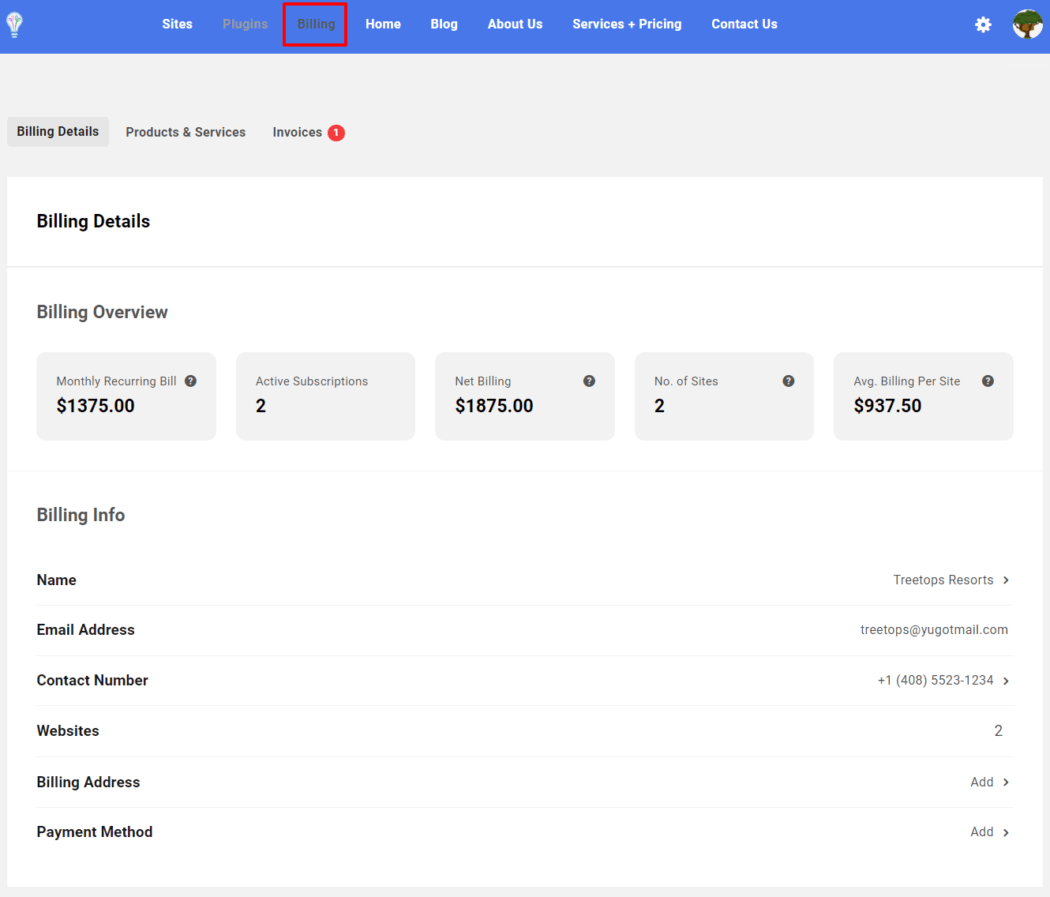The image size is (1050, 897).
Task: Open the Services + Pricing menu item
Action: point(627,24)
